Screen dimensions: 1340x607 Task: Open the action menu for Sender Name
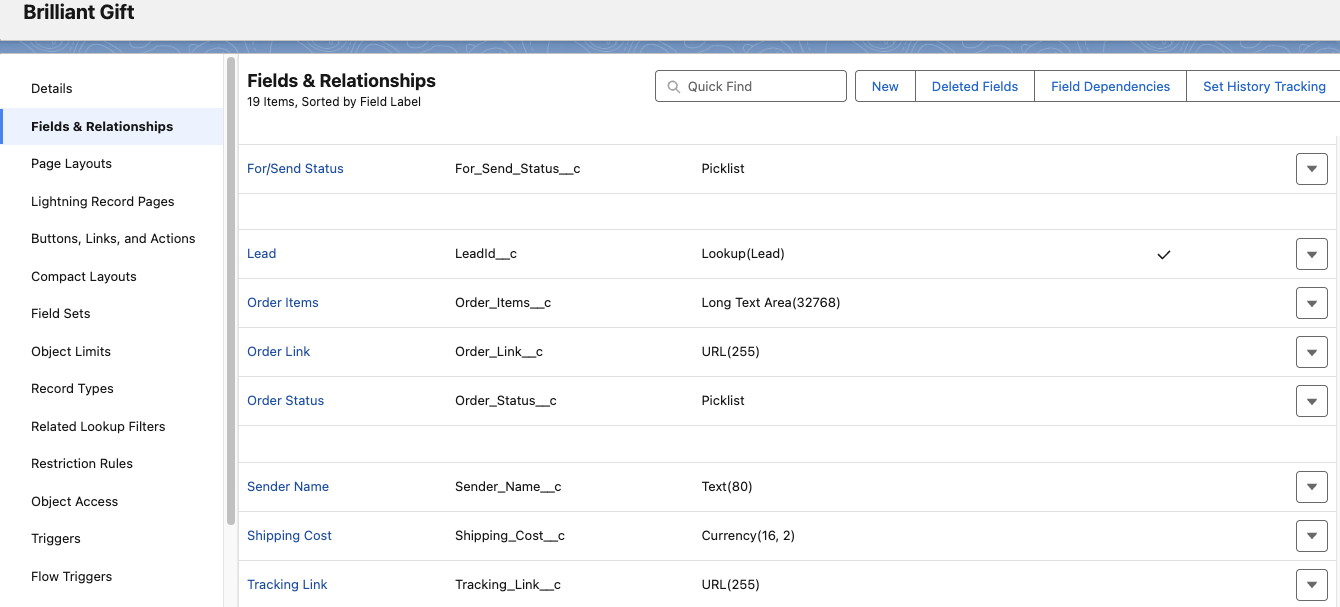tap(1311, 487)
